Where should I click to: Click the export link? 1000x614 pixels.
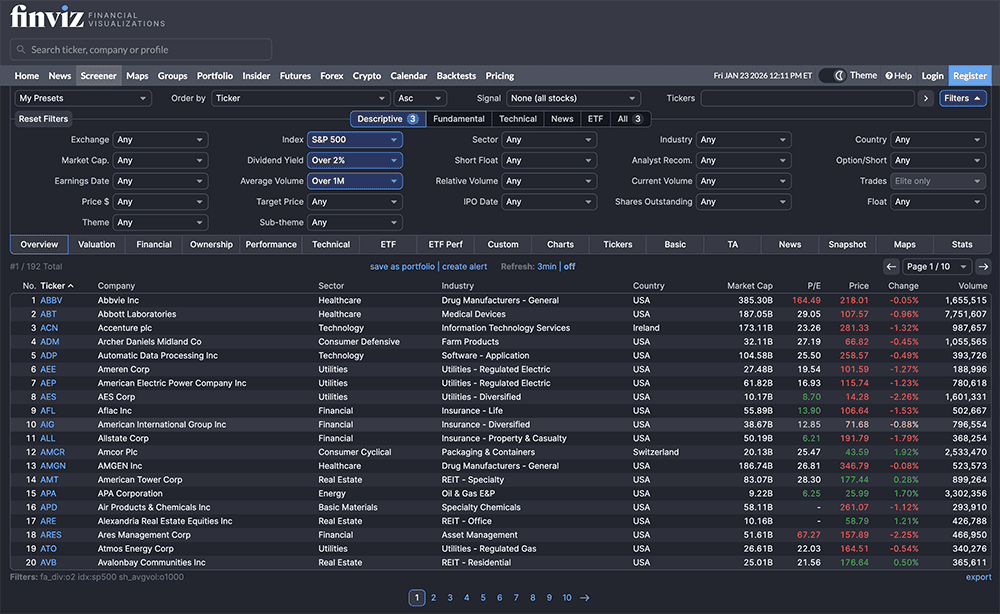tap(978, 577)
